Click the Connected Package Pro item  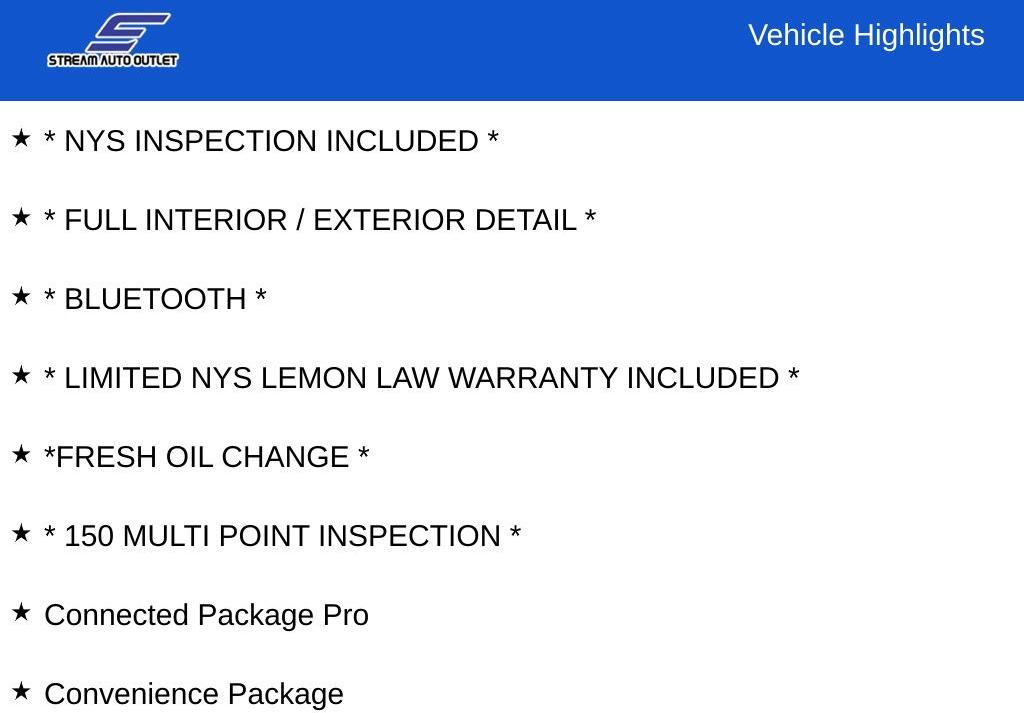206,615
